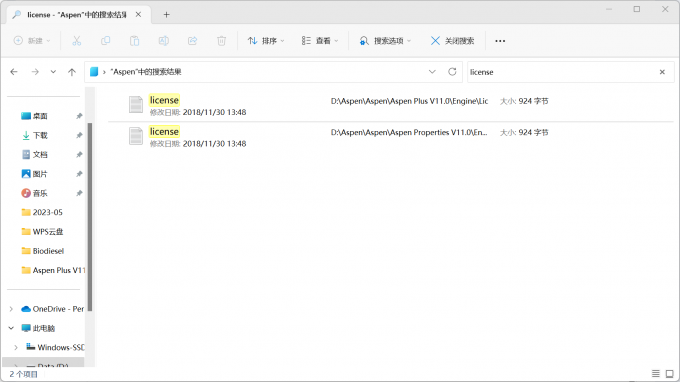Open the 新建 (New) dropdown
This screenshot has width=680, height=382.
pos(32,41)
